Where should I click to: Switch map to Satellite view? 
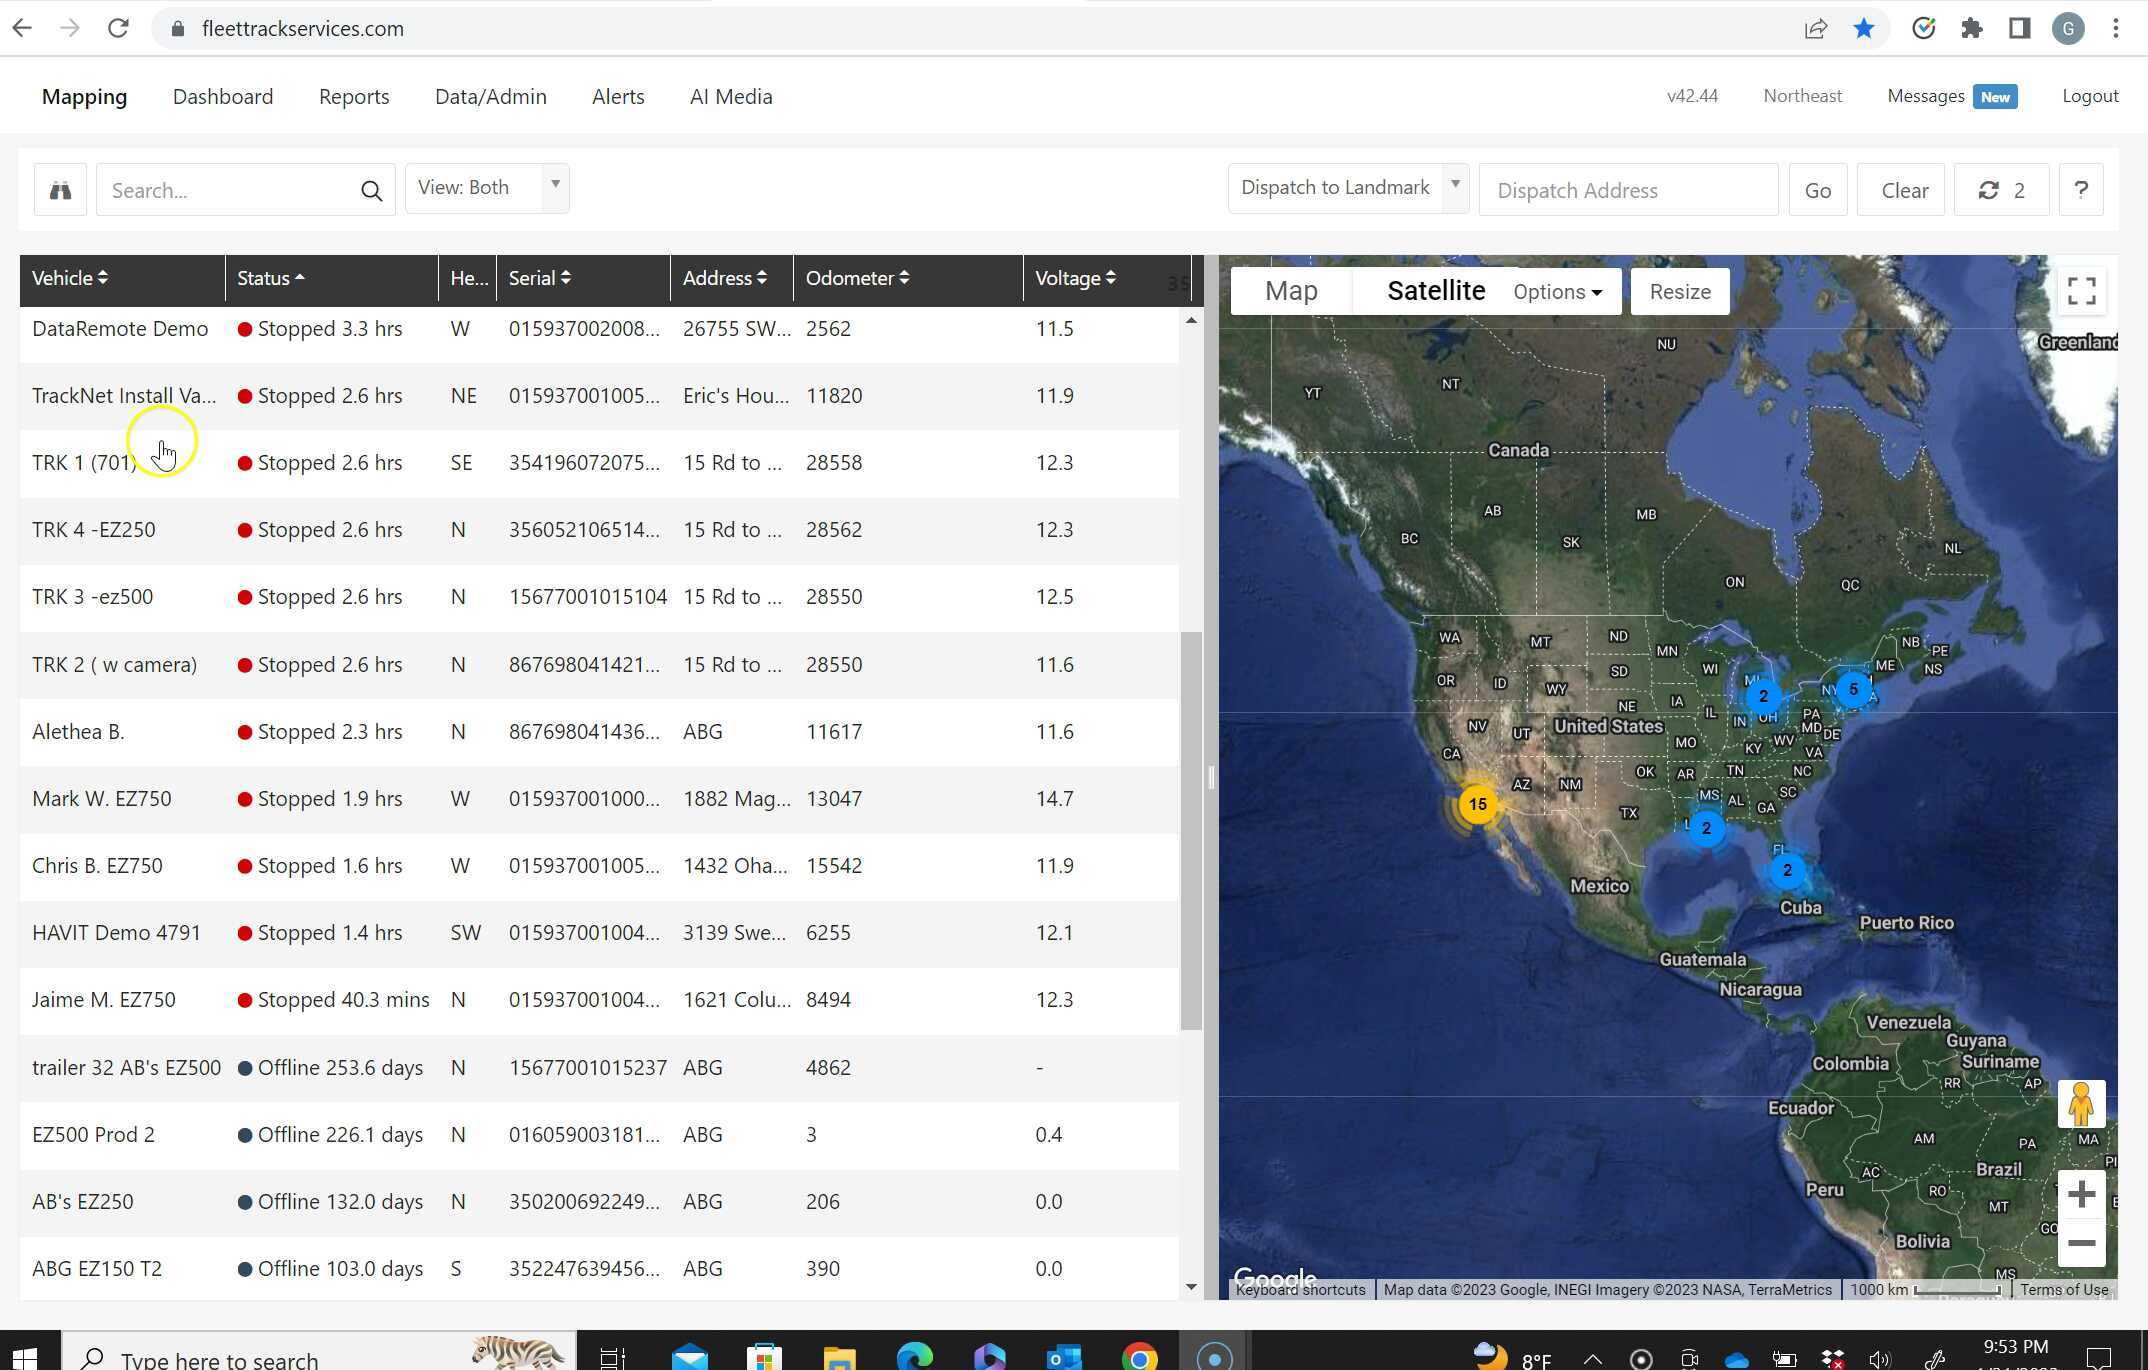pyautogui.click(x=1435, y=291)
